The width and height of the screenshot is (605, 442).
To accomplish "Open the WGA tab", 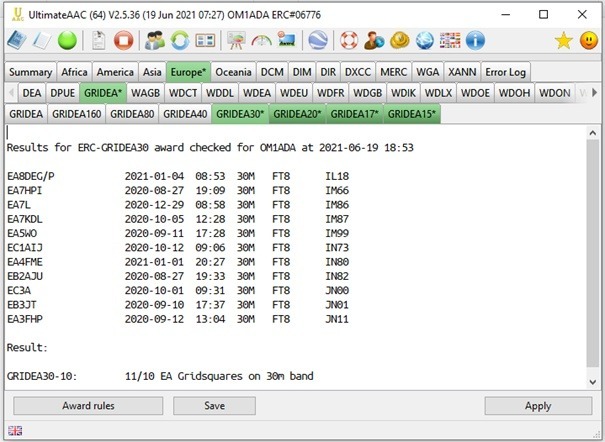I will point(428,72).
